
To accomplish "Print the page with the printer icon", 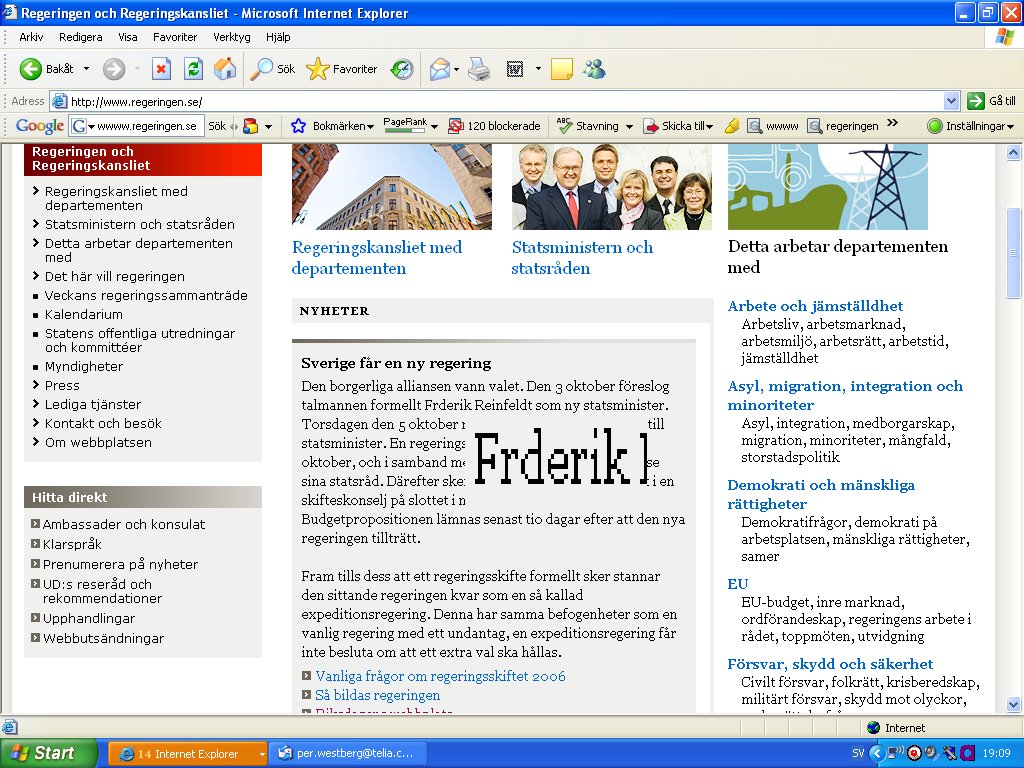I will coord(479,69).
